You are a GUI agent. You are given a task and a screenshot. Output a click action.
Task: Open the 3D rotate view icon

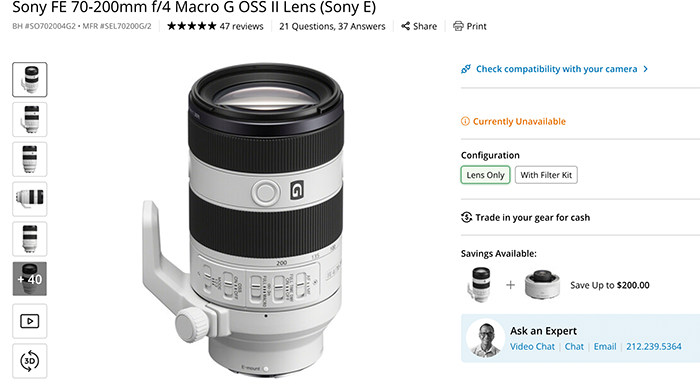(x=29, y=361)
